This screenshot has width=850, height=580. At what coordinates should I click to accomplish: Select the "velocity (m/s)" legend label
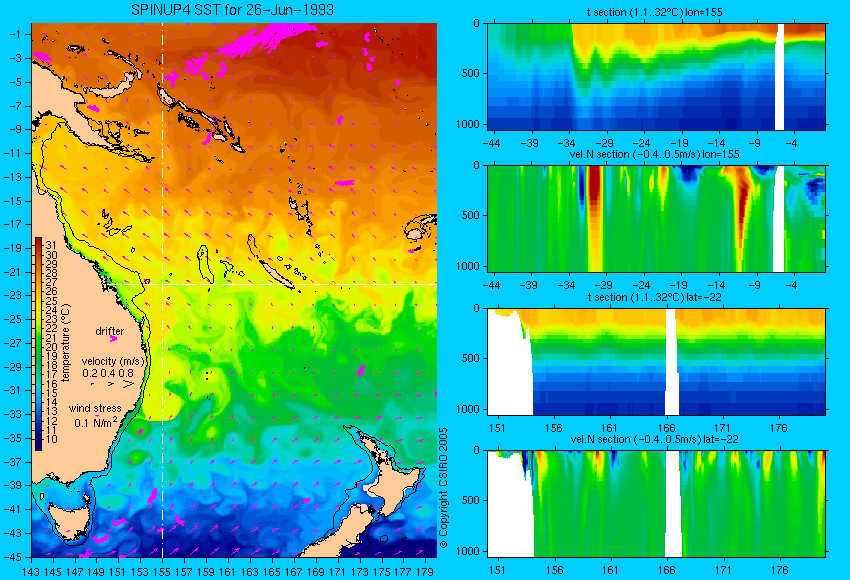[113, 361]
